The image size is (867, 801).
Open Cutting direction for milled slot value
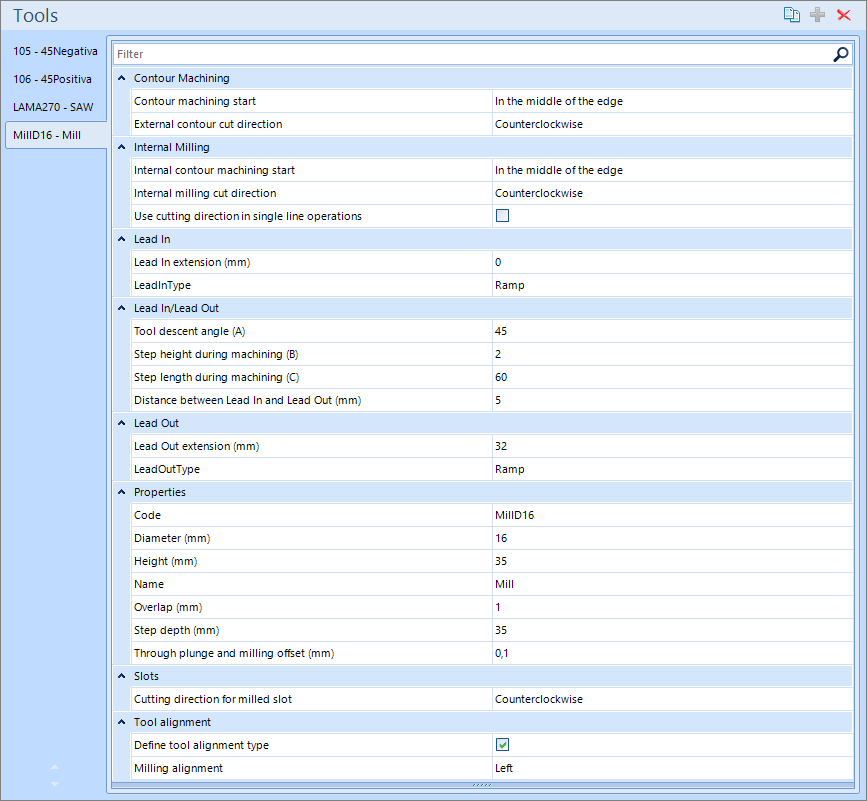[672, 699]
